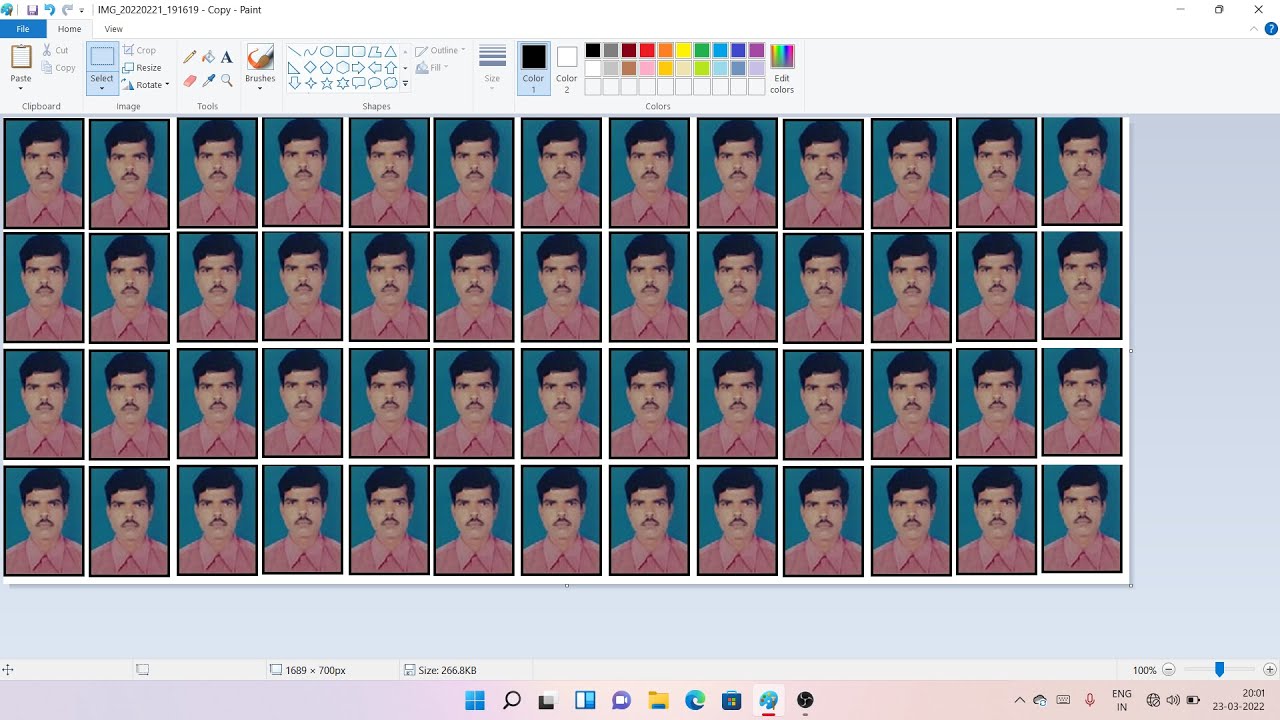Select Color 1 foreground button
1280x720 pixels.
(533, 69)
